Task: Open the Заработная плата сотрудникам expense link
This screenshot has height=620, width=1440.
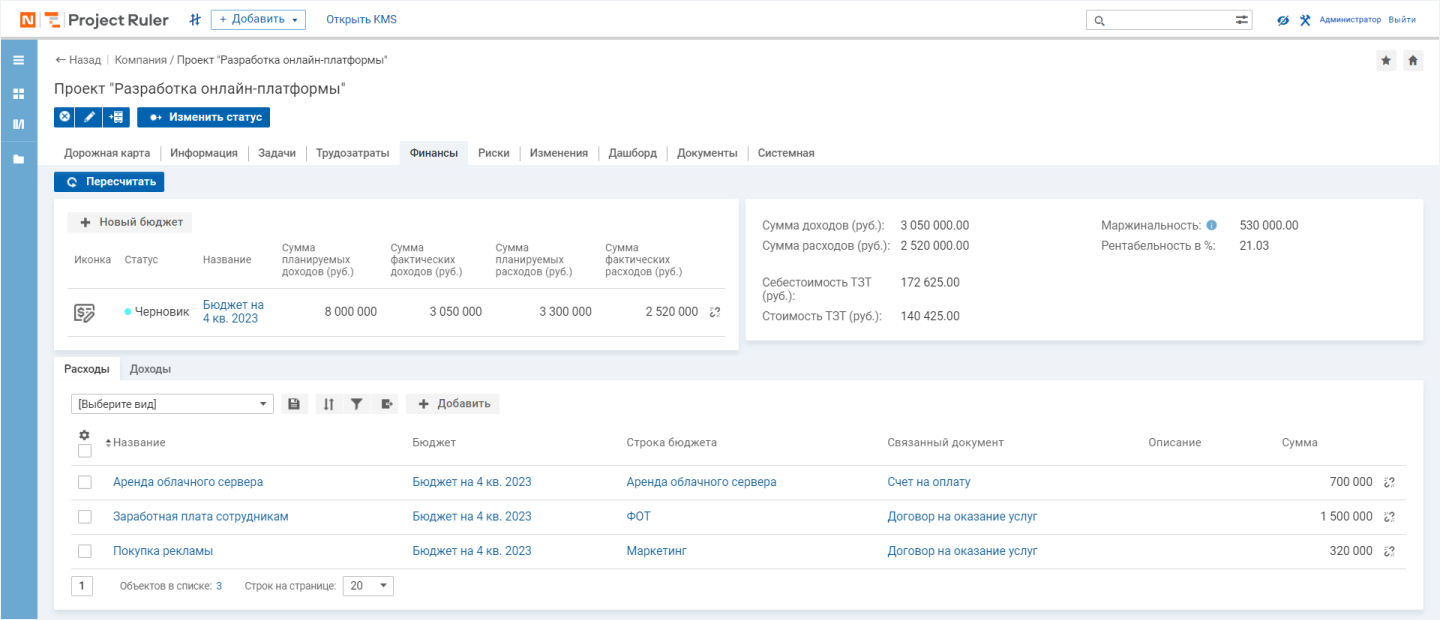Action: pos(201,517)
